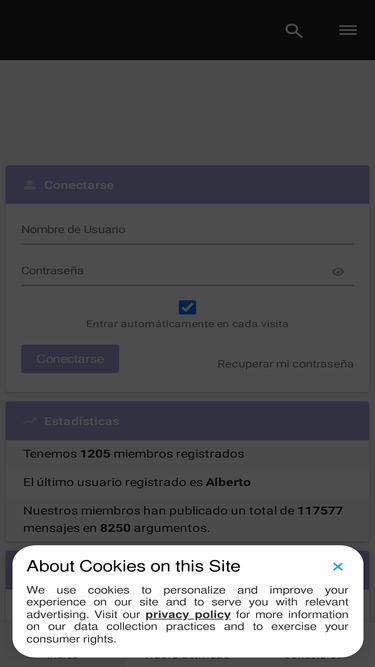Open the profile of user Alberto
Image resolution: width=375 pixels, height=667 pixels.
pyautogui.click(x=228, y=482)
